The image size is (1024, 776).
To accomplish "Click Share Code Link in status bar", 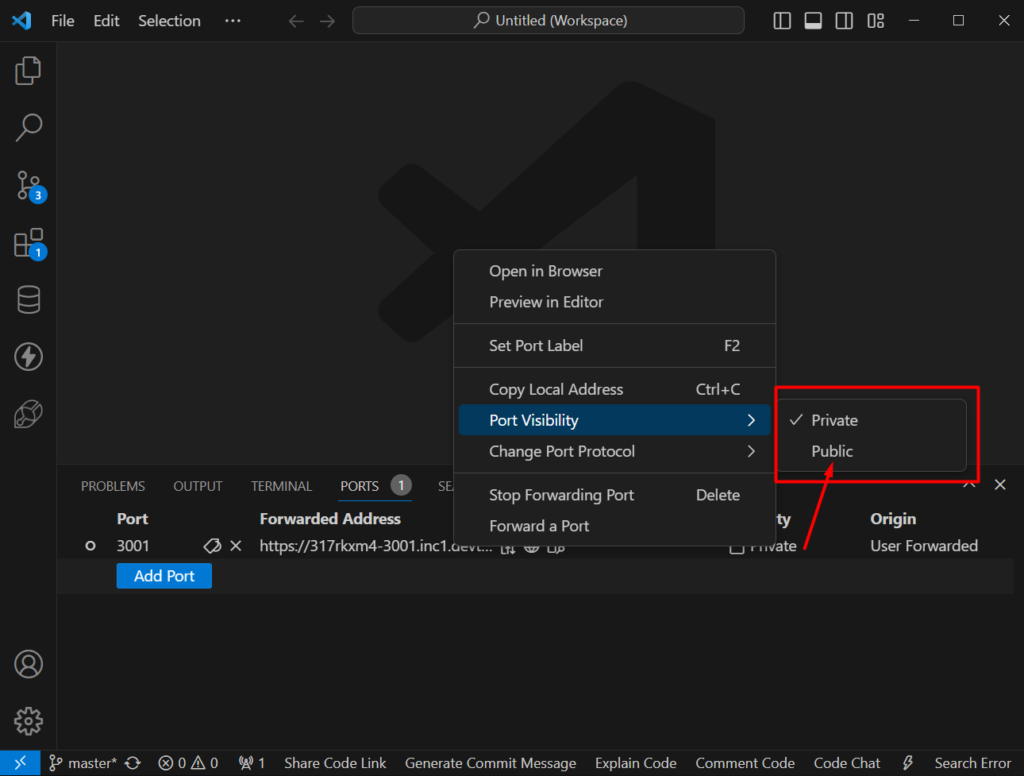I will [x=335, y=763].
